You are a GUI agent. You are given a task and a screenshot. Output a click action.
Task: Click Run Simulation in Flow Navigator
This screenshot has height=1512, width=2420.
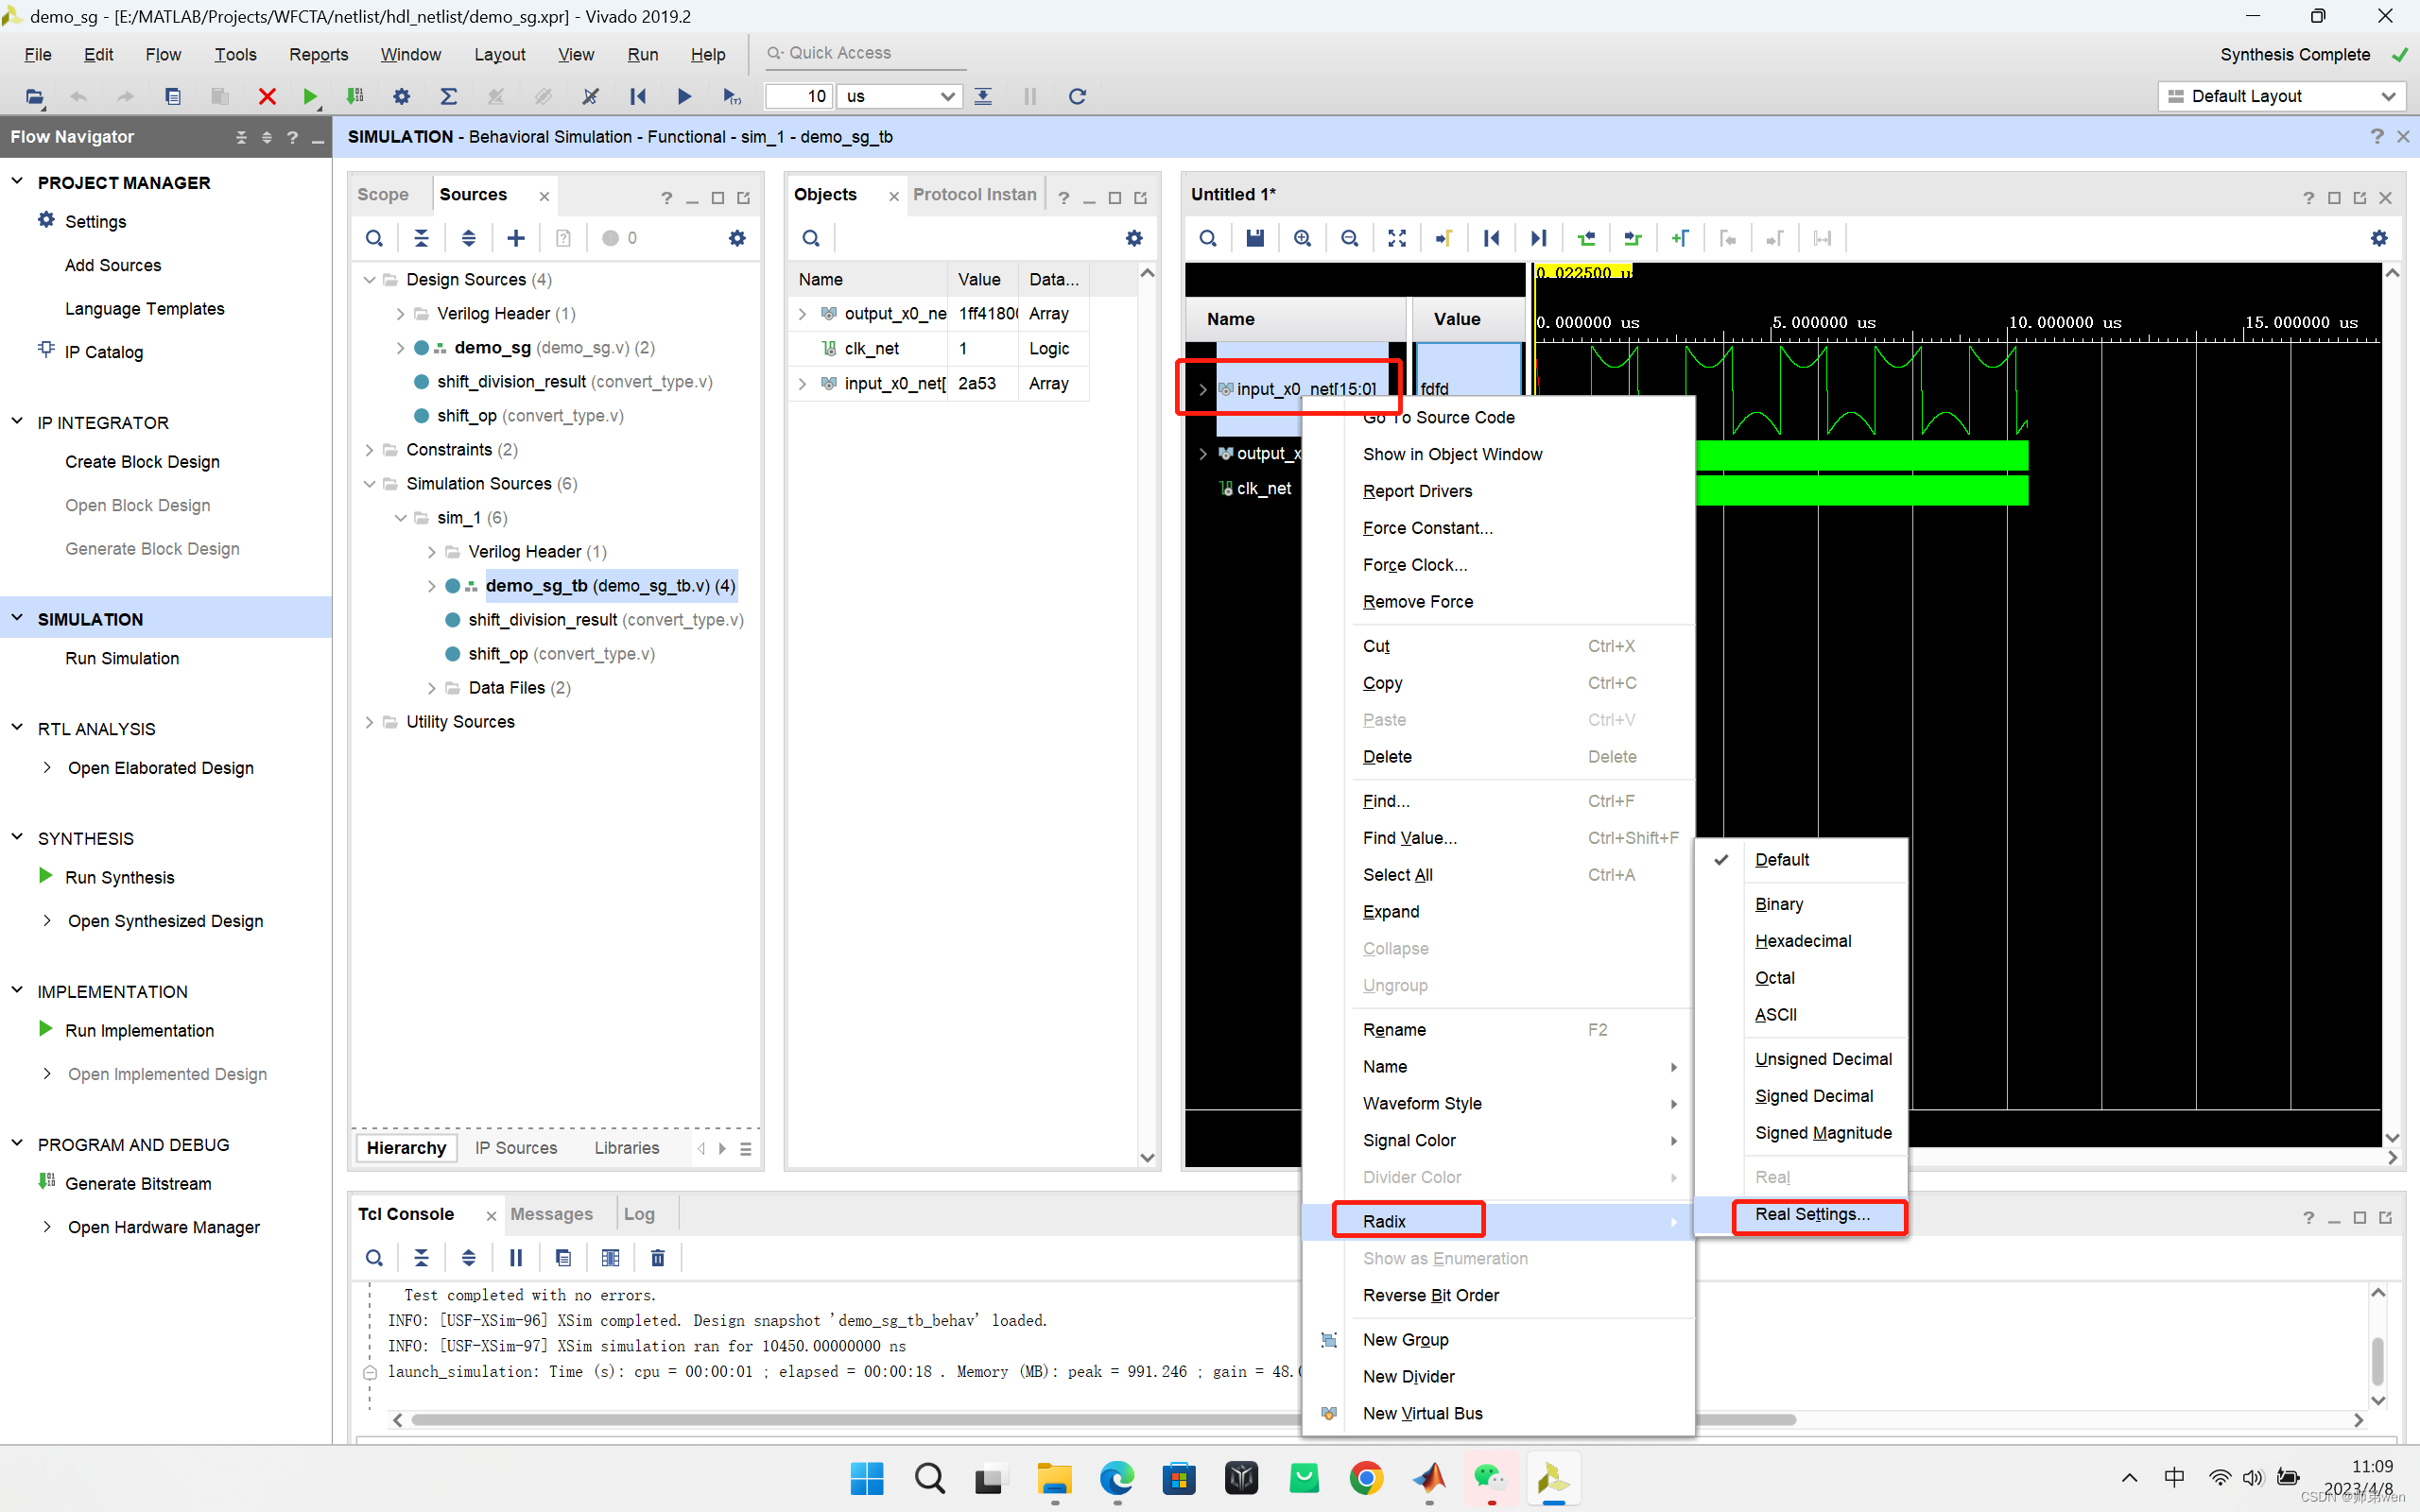coord(122,658)
